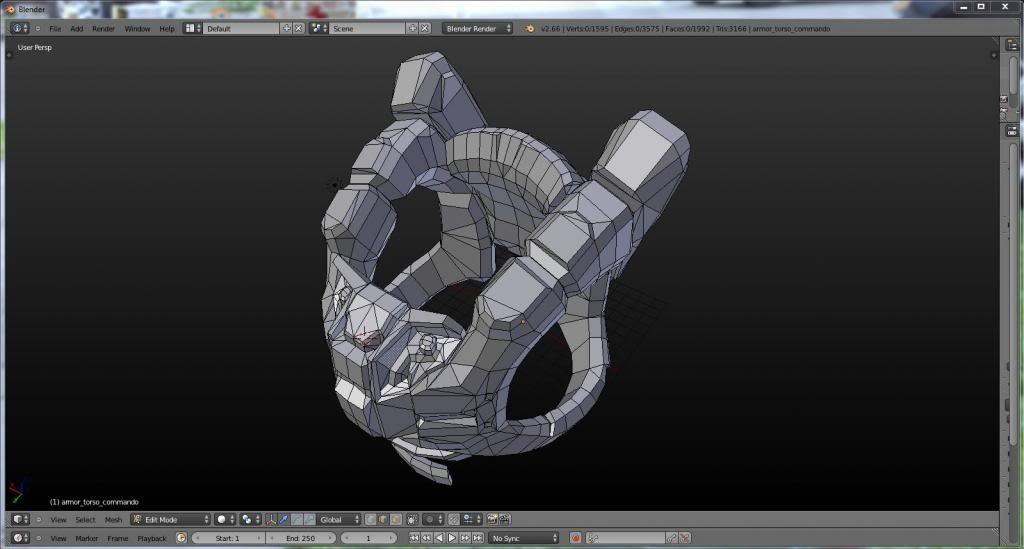The image size is (1024, 549).
Task: Toggle the snap magnet icon
Action: click(x=454, y=520)
